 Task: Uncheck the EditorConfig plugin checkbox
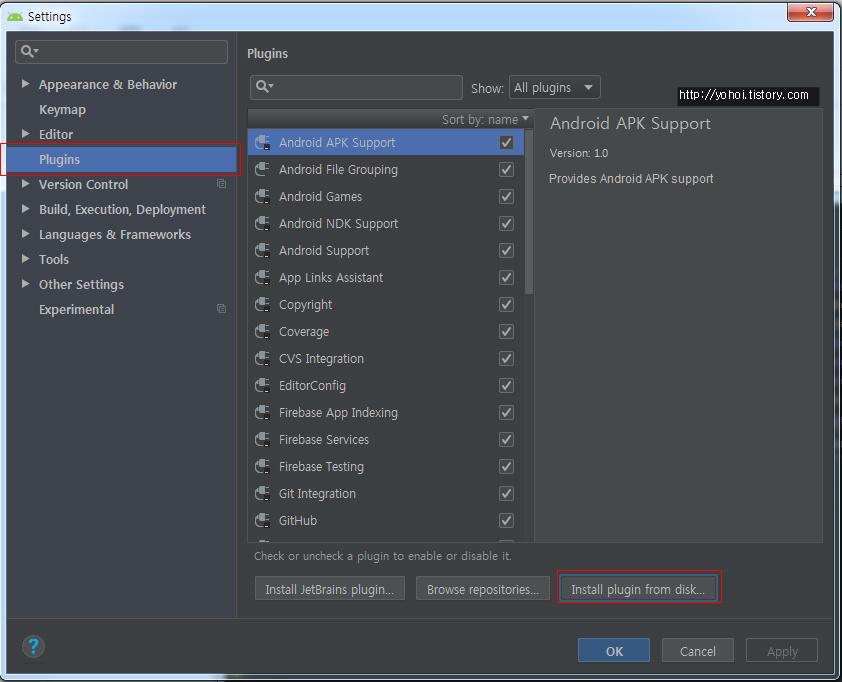[506, 386]
